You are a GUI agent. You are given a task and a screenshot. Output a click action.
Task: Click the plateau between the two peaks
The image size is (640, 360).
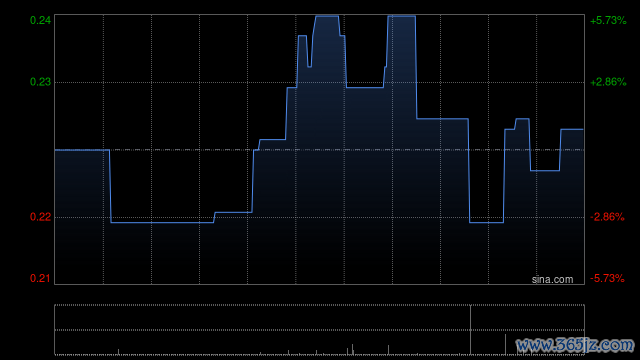[x=365, y=87]
